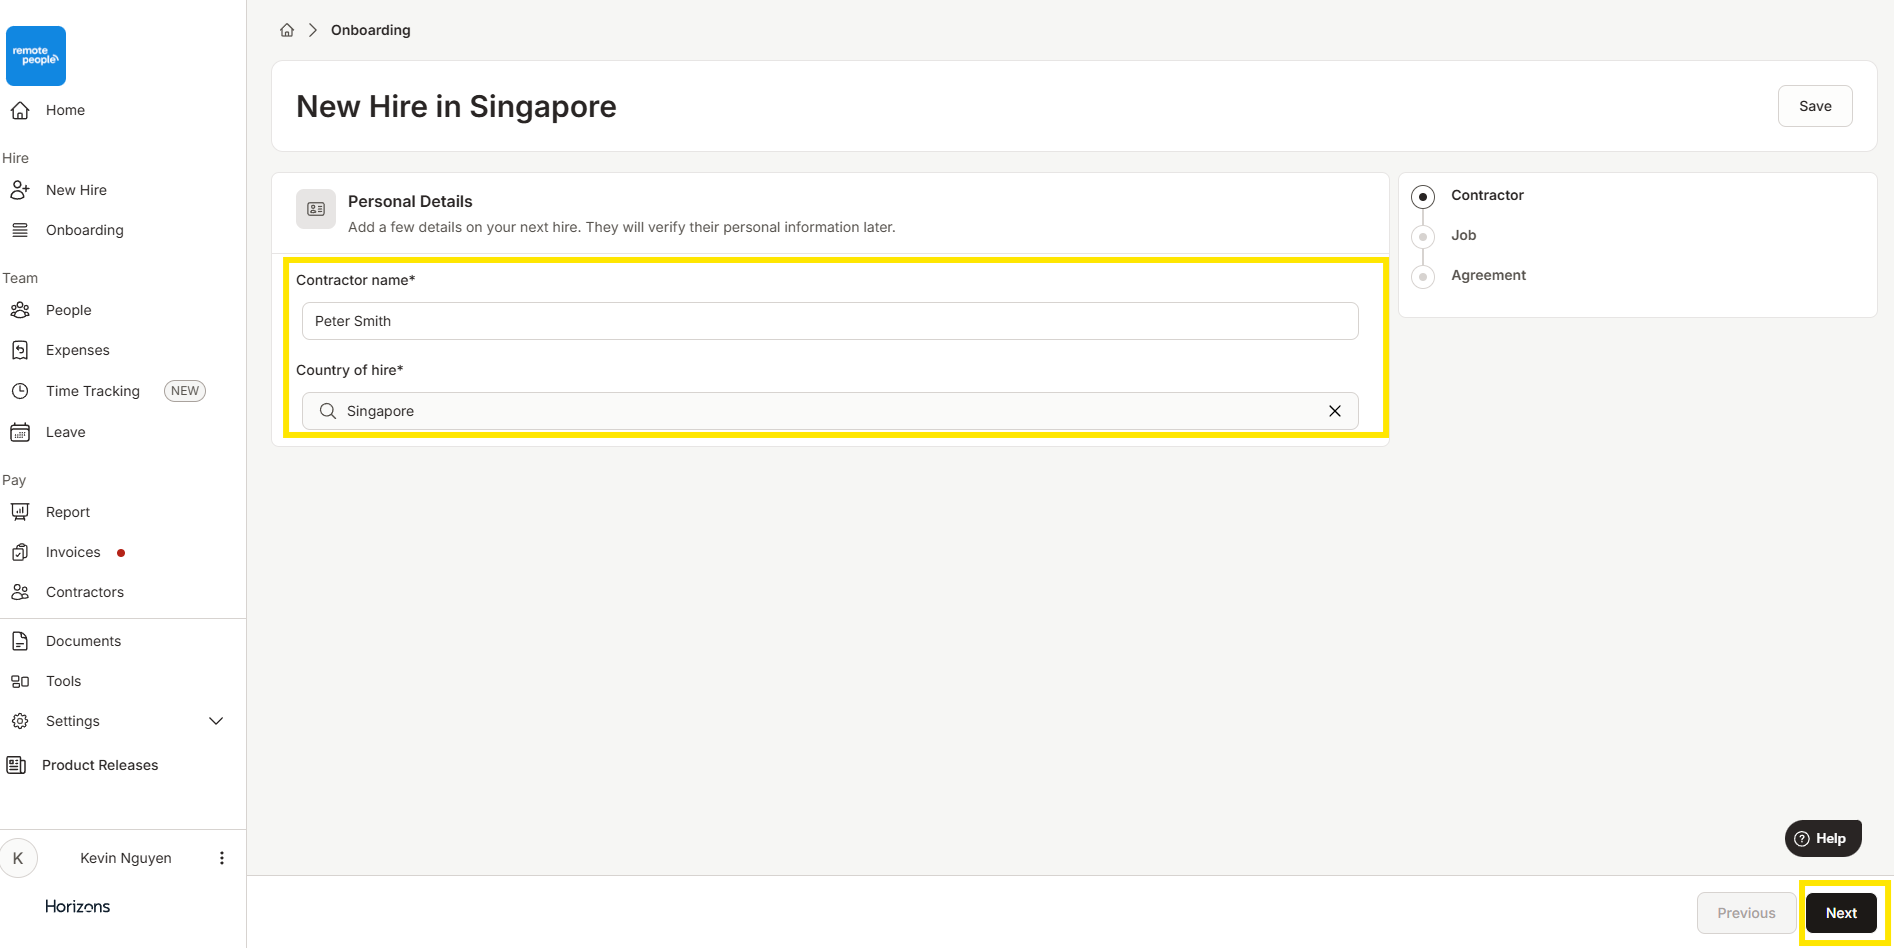1894x948 pixels.
Task: Click the Time Tracking clock icon
Action: [x=20, y=391]
